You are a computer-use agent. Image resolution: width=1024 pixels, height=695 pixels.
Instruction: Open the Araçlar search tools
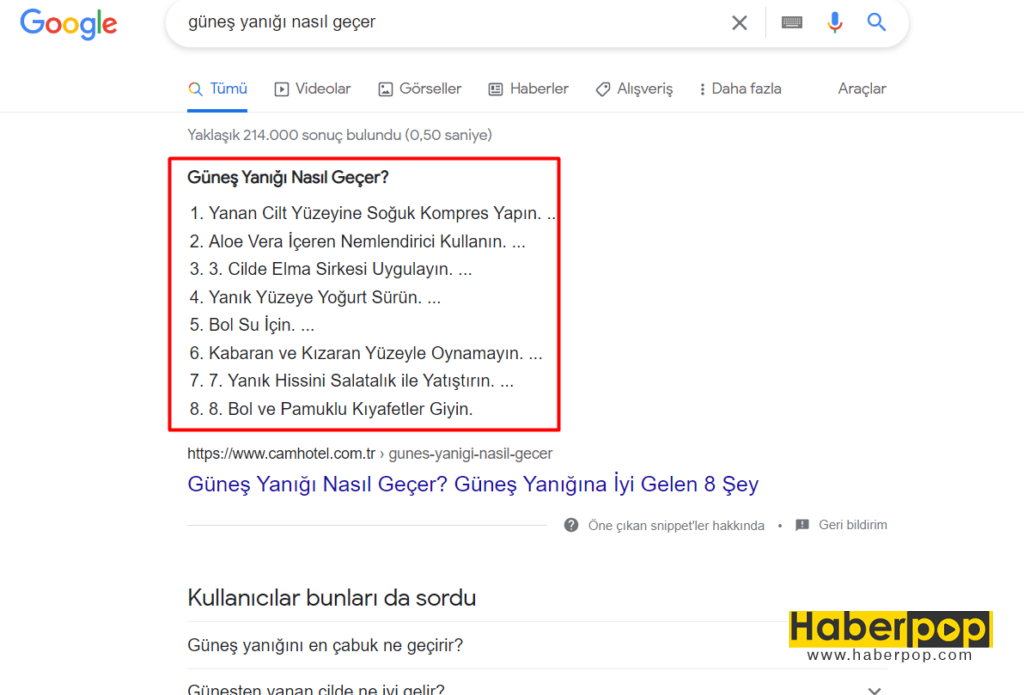pyautogui.click(x=861, y=89)
